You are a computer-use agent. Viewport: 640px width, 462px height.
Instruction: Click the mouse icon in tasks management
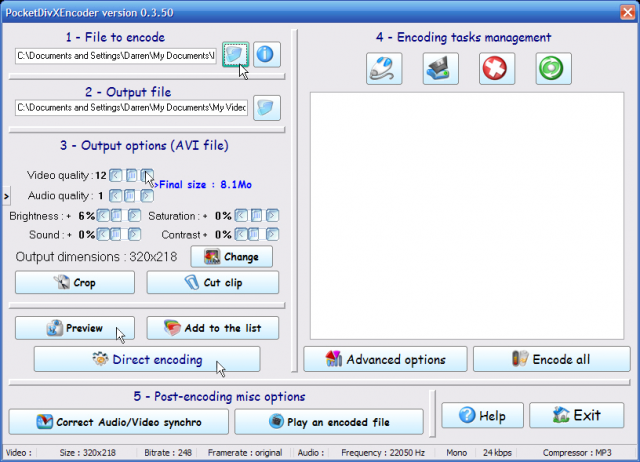(x=384, y=69)
